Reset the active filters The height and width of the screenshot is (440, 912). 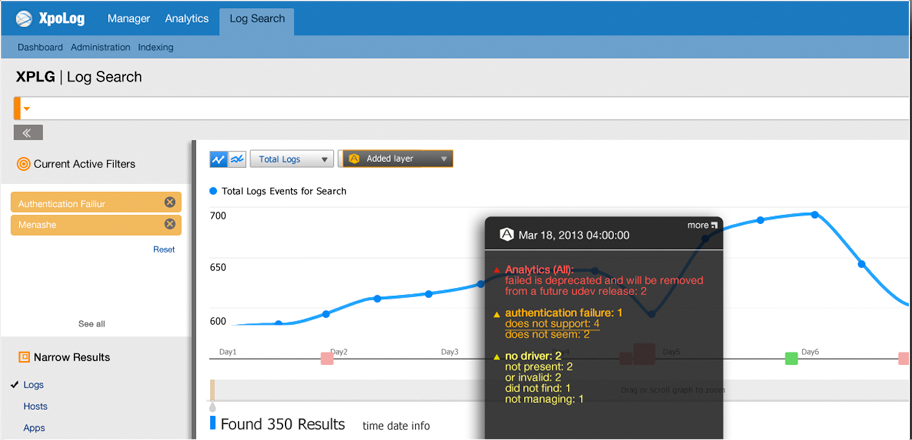click(x=164, y=249)
